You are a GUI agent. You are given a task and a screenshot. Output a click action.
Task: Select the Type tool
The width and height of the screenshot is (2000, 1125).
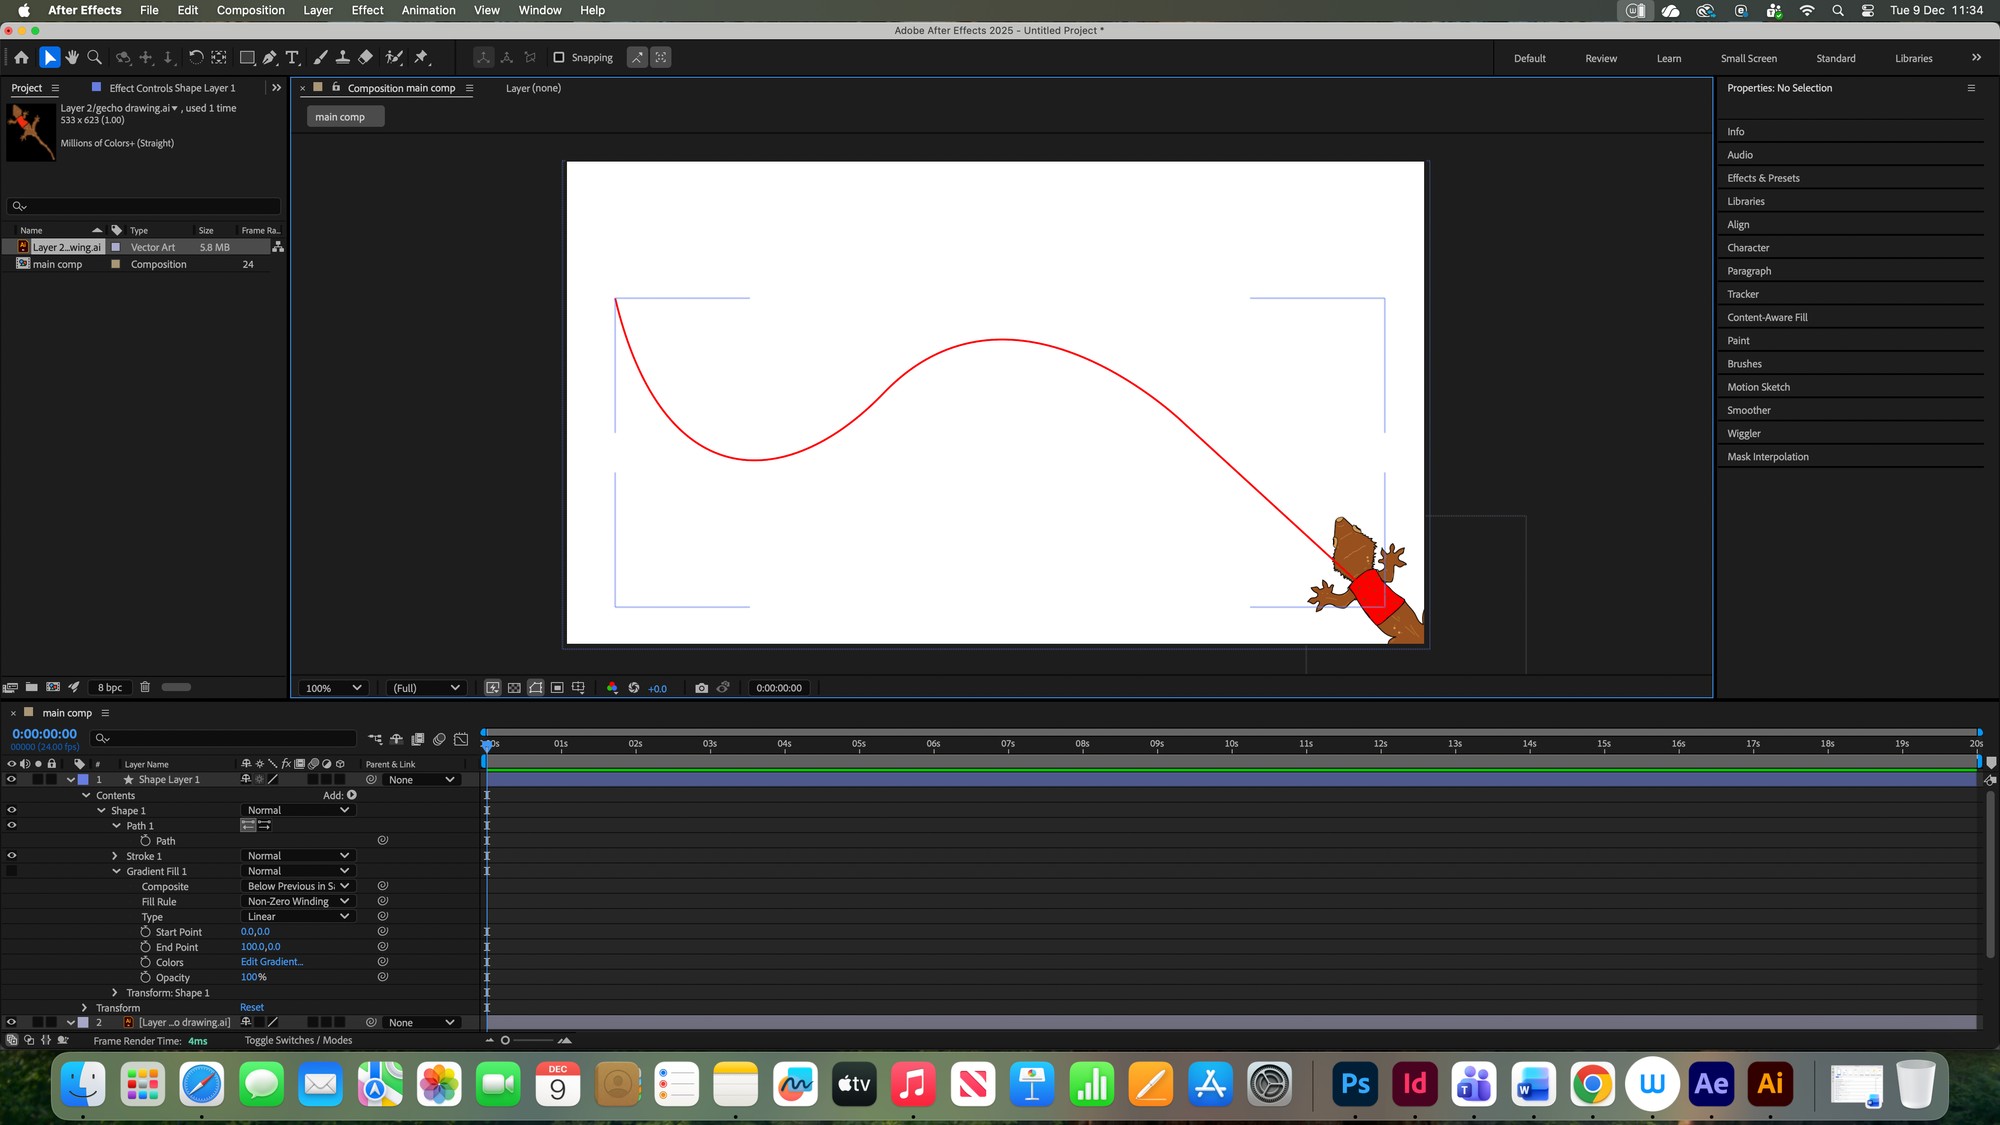292,58
